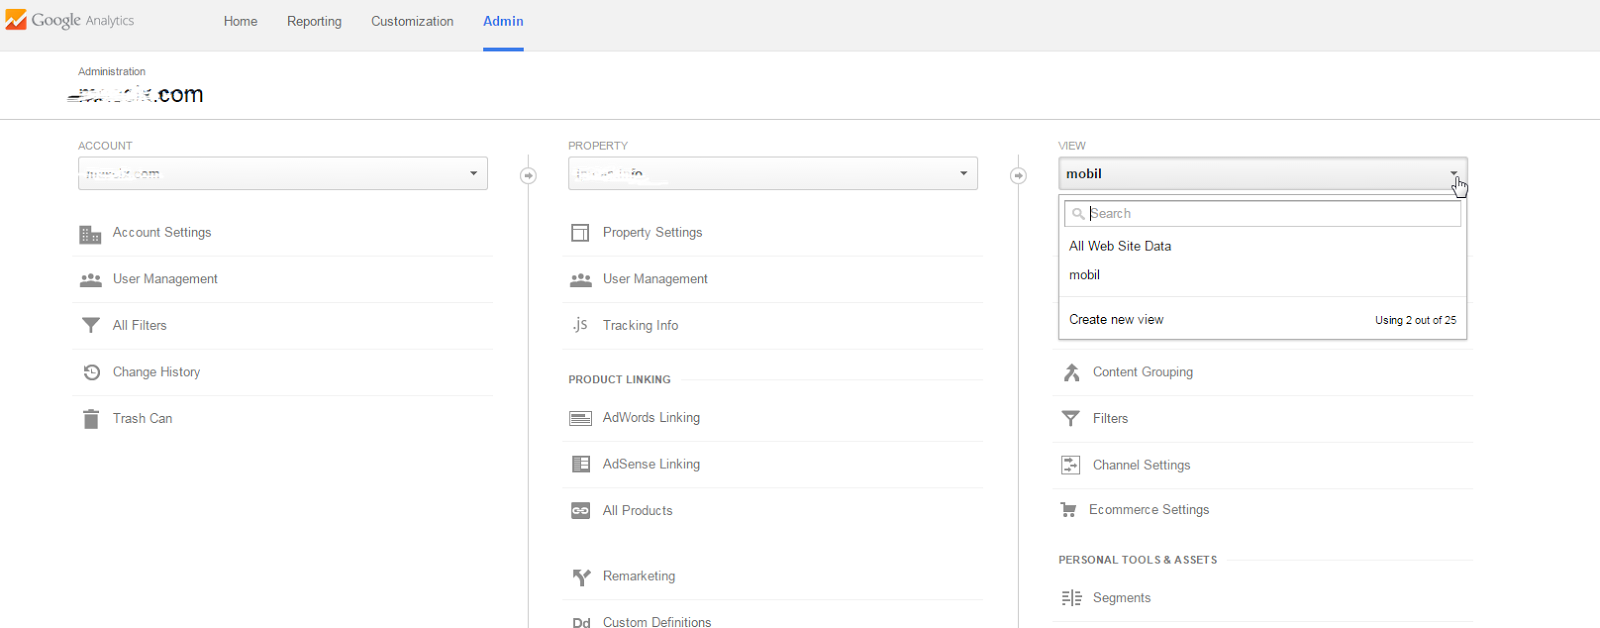1600x628 pixels.
Task: Click Create new view link
Action: 1116,320
